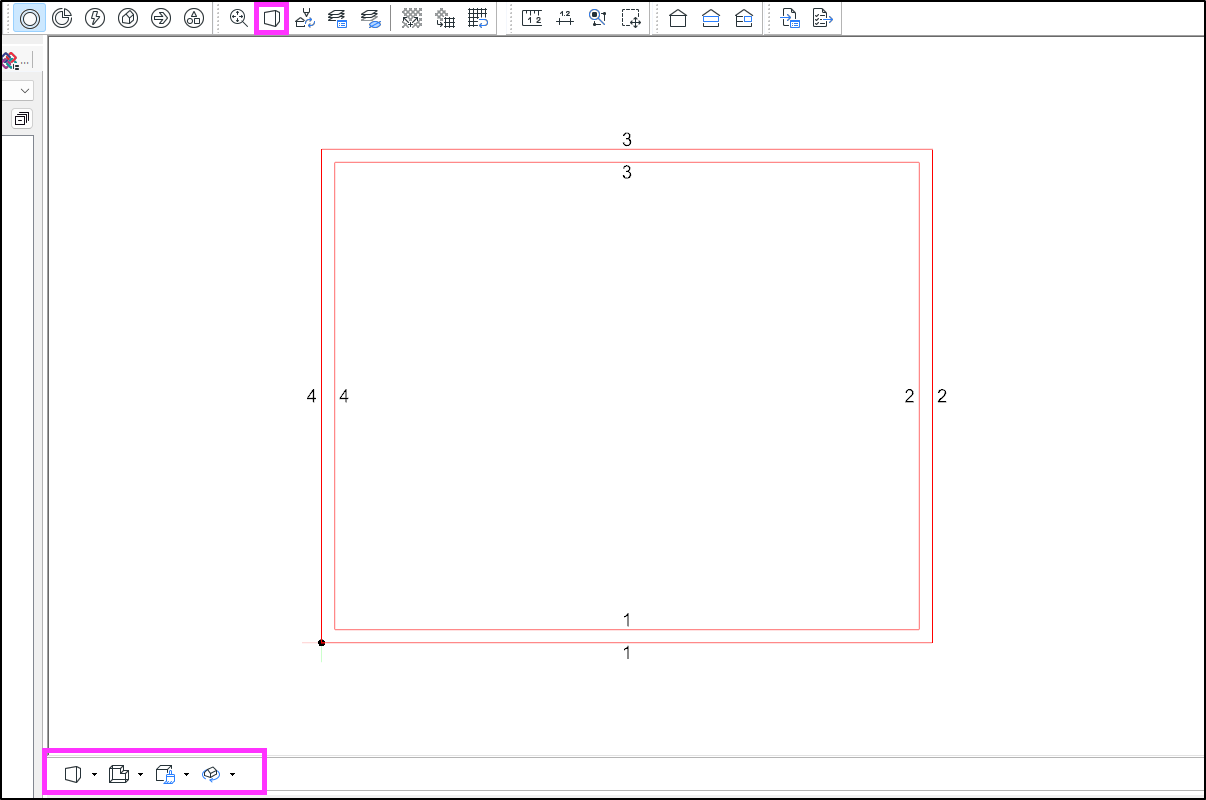Click the document checklist export icon
Screen dimensions: 1206x800
(822, 18)
